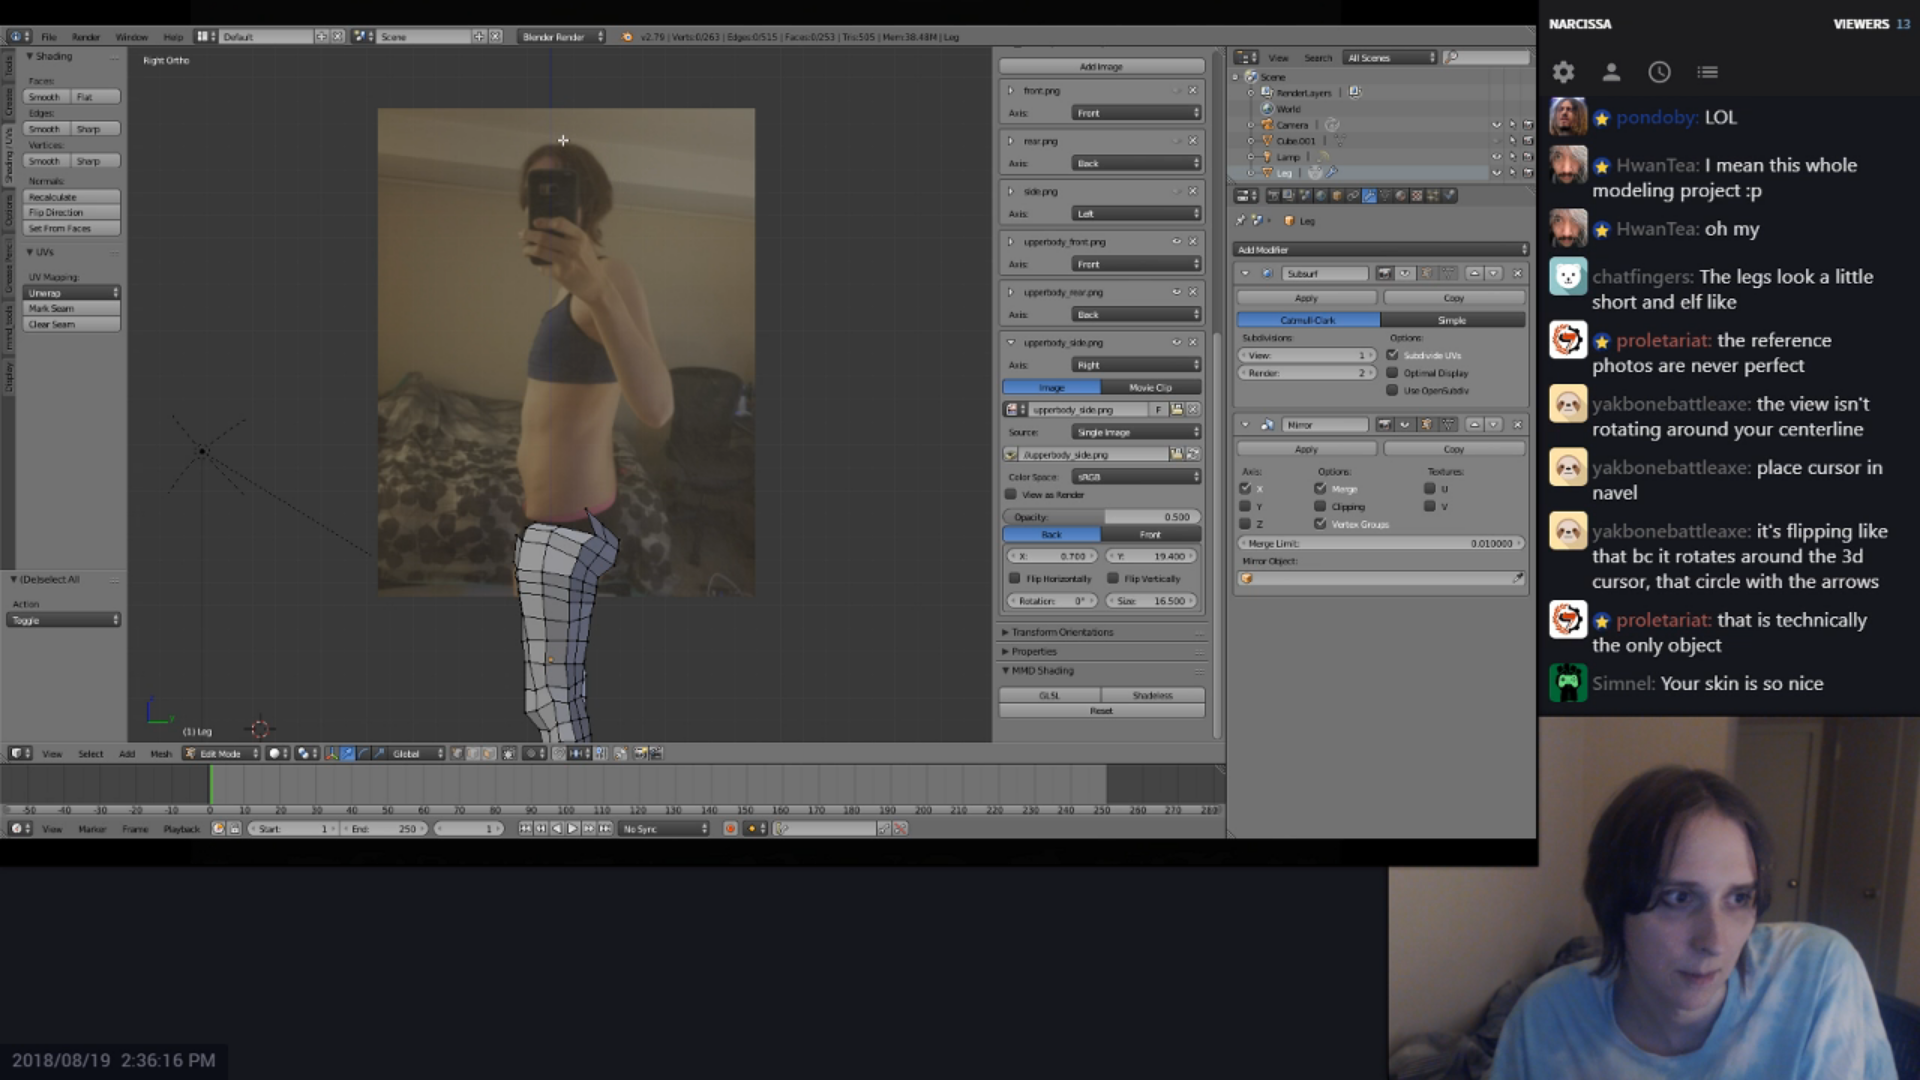Open file browser for upperbody_side.png path
1920x1080 pixels.
(1177, 454)
